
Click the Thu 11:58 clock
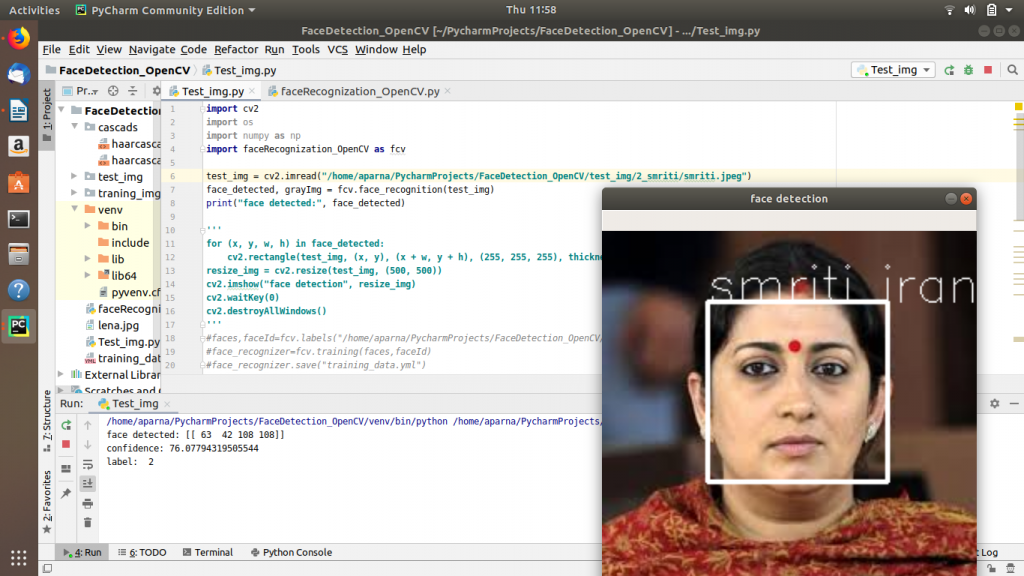coord(531,10)
